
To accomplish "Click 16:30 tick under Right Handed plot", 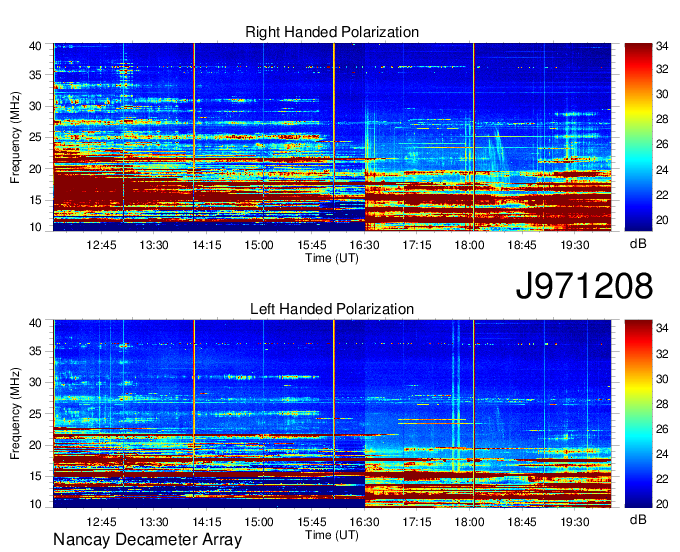I will [364, 245].
